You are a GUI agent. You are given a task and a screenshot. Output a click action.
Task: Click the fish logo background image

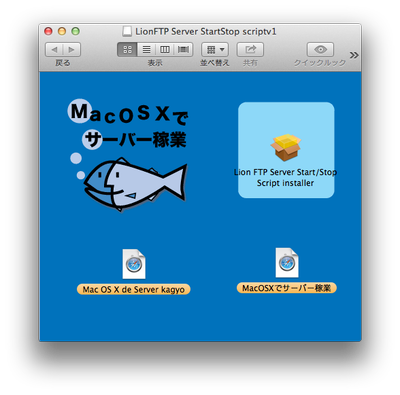coord(128,155)
